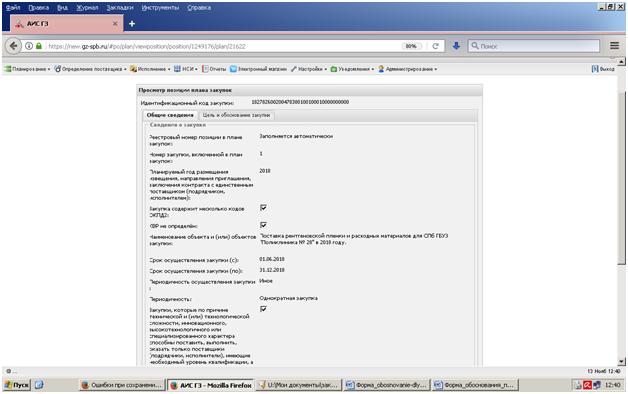This screenshot has height=394, width=628.
Task: Toggle checkbox for technically complex purchases
Action: pos(263,309)
